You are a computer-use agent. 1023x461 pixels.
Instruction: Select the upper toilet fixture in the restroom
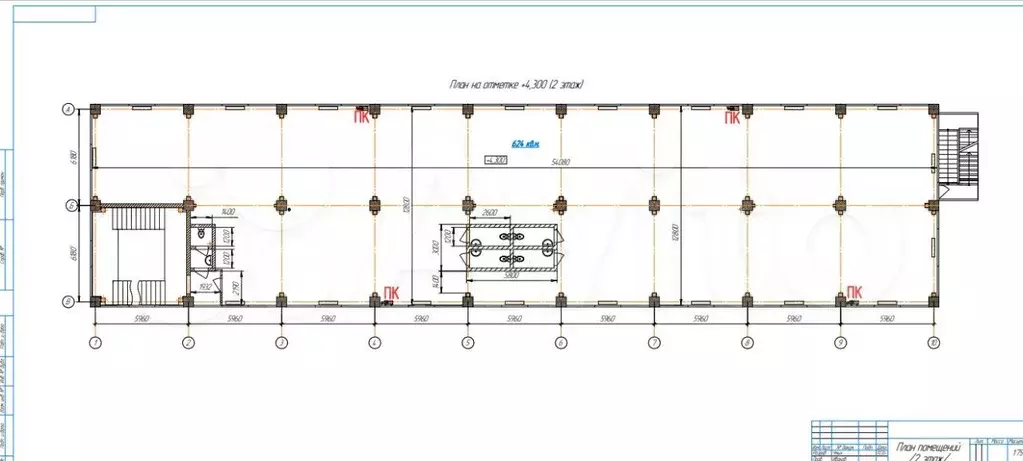tap(202, 232)
